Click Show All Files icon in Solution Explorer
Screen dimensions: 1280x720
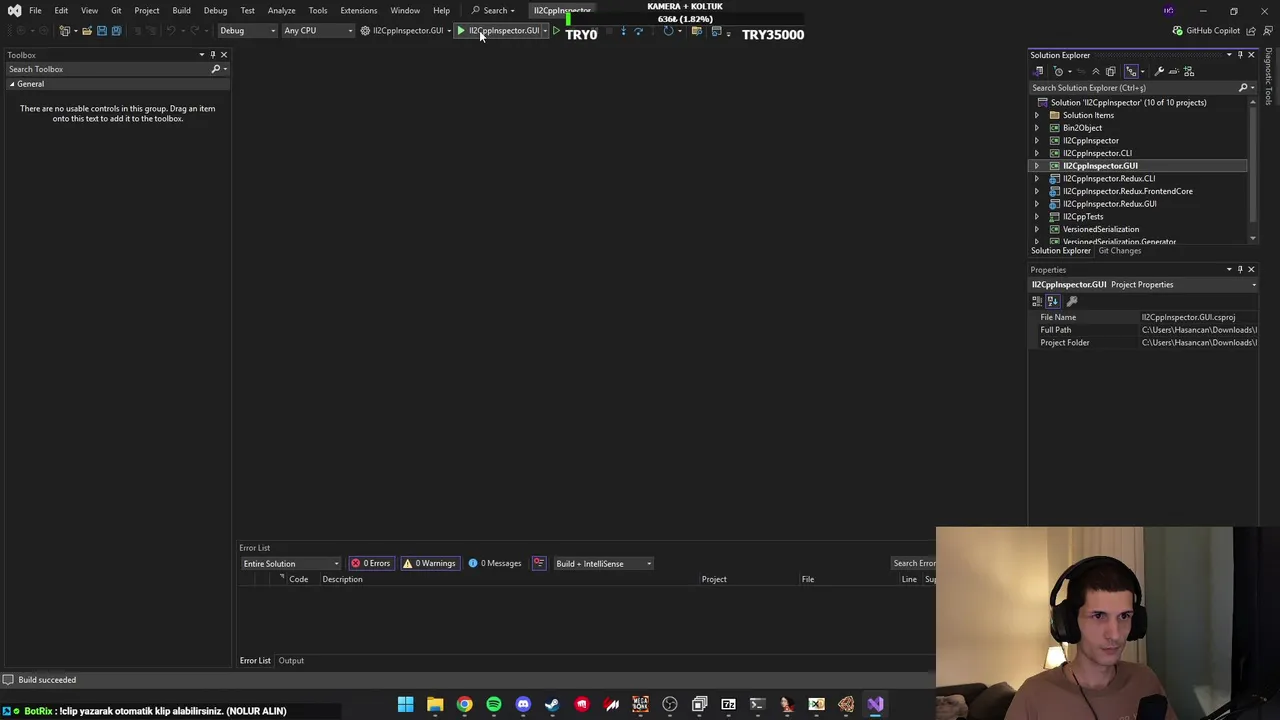pos(1110,71)
